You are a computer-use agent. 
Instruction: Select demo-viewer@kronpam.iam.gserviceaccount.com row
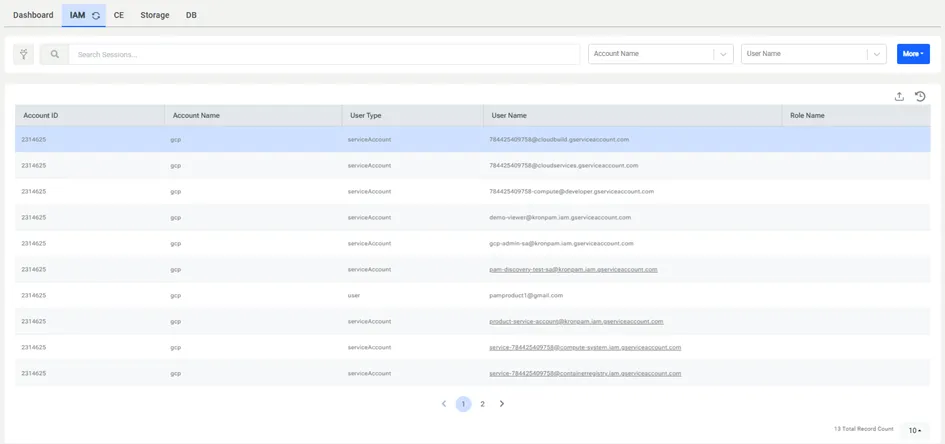coord(472,217)
